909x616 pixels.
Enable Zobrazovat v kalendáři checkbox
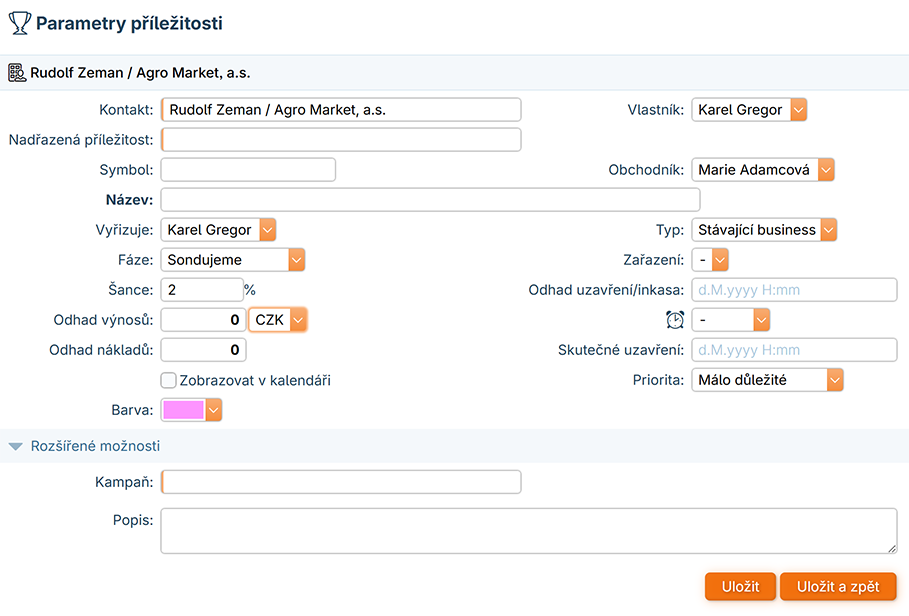[168, 380]
